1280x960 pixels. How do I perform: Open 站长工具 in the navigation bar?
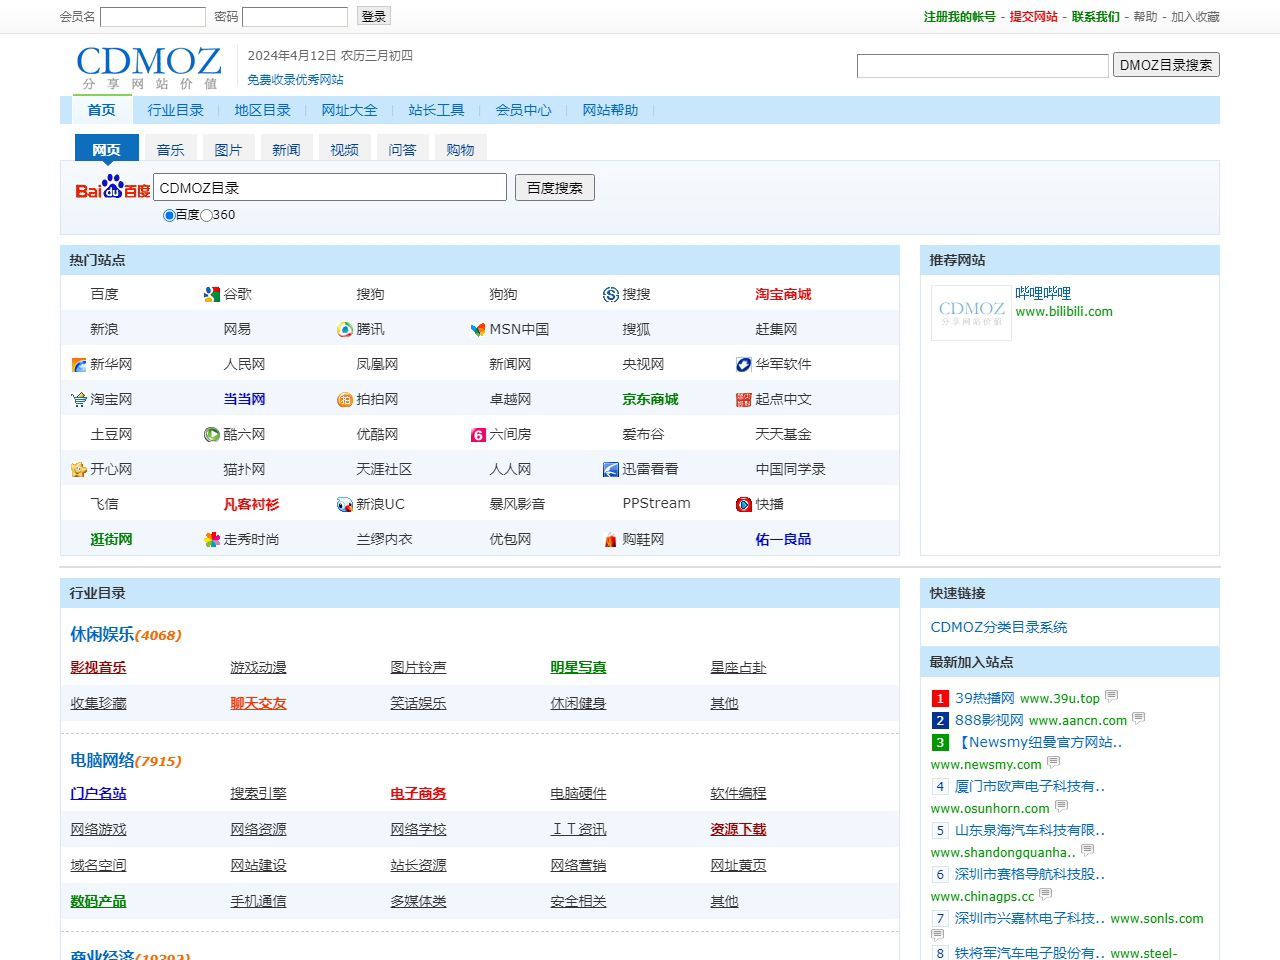coord(436,110)
